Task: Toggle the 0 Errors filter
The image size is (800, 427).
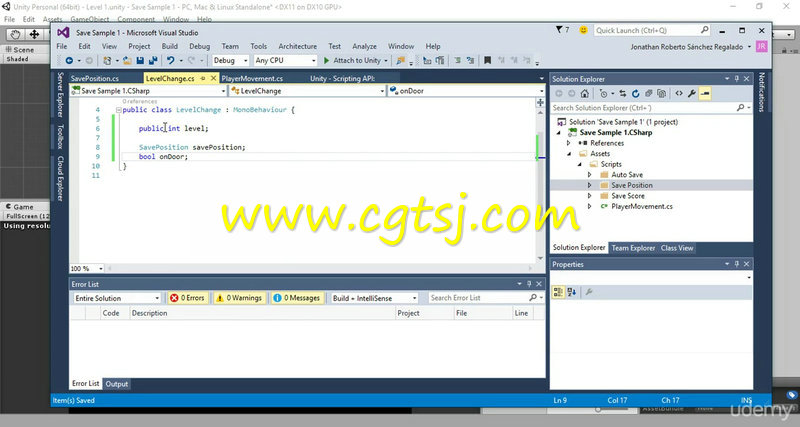Action: tap(187, 298)
